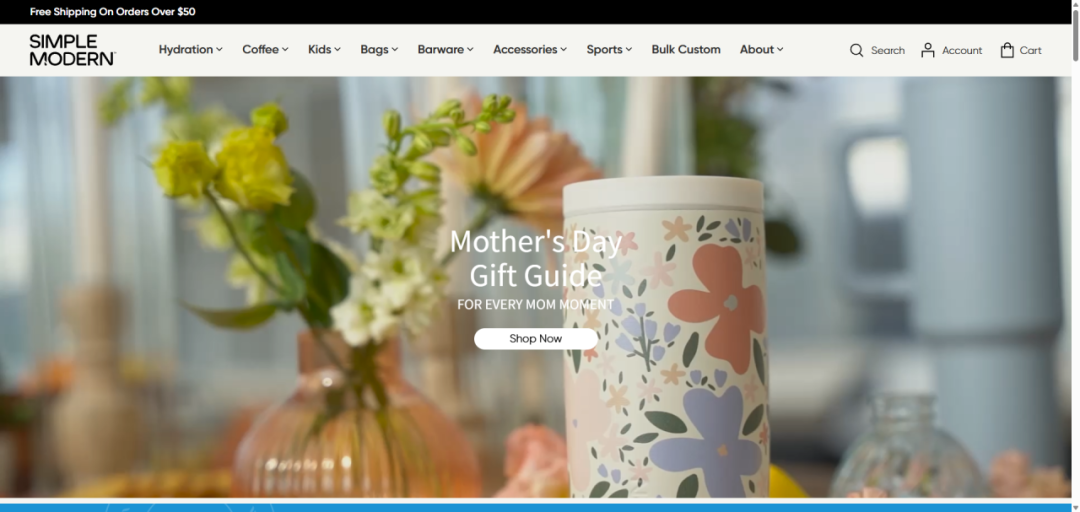This screenshot has height=512, width=1080.
Task: Expand the Hydration dropdown menu
Action: (191, 50)
